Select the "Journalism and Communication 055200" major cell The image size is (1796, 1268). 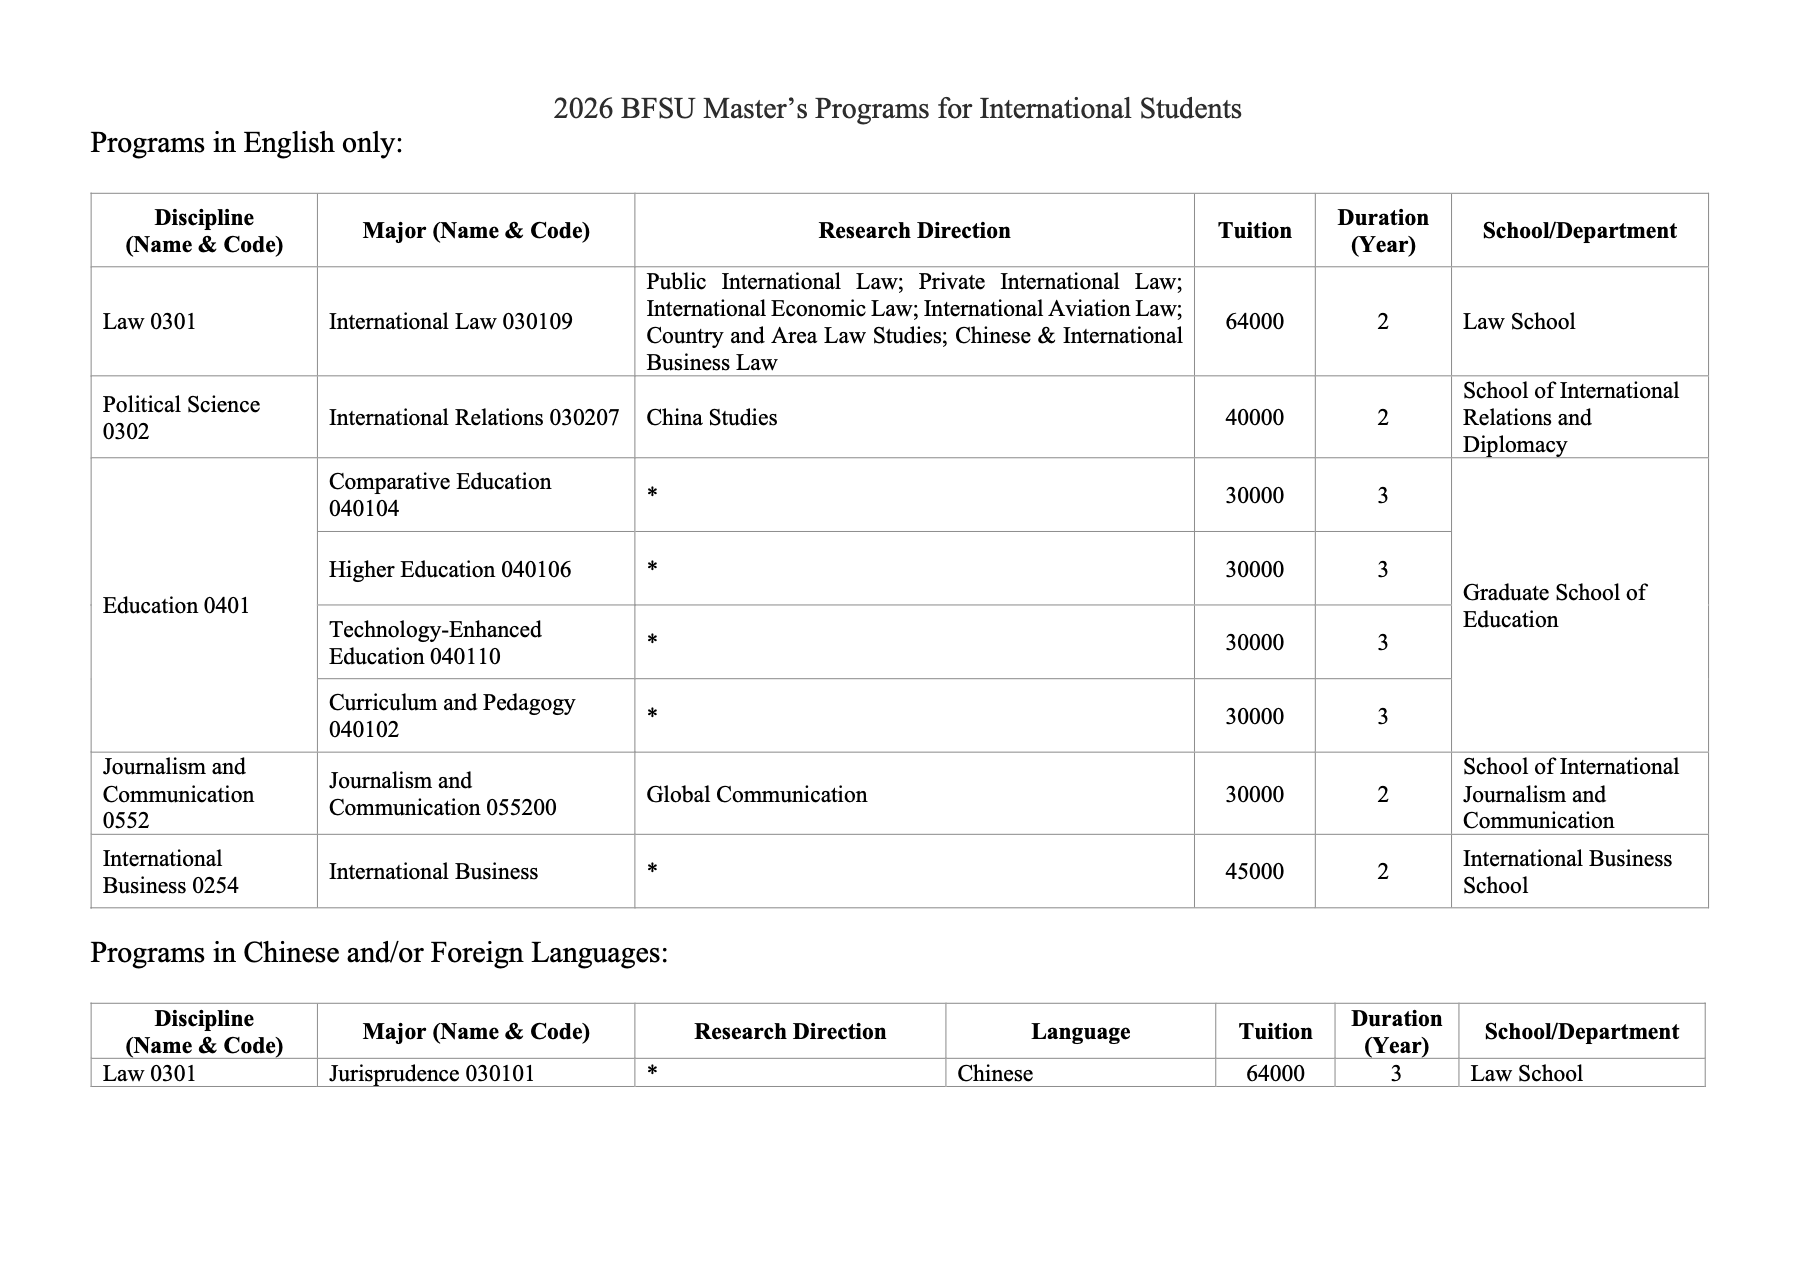point(442,794)
